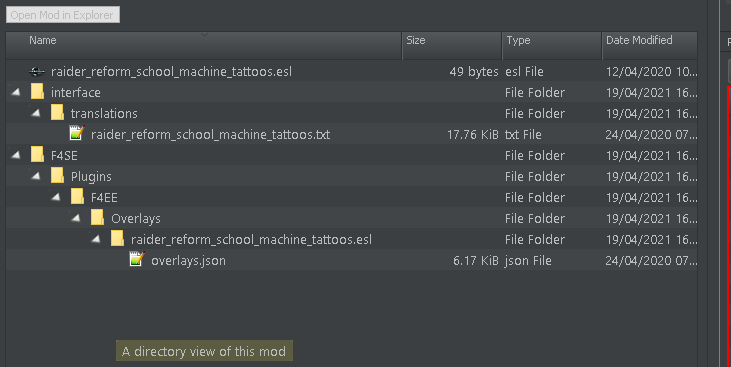Select raider_reform_school_machine_tattoos.txt file
Screen dimensions: 731x367
210,134
